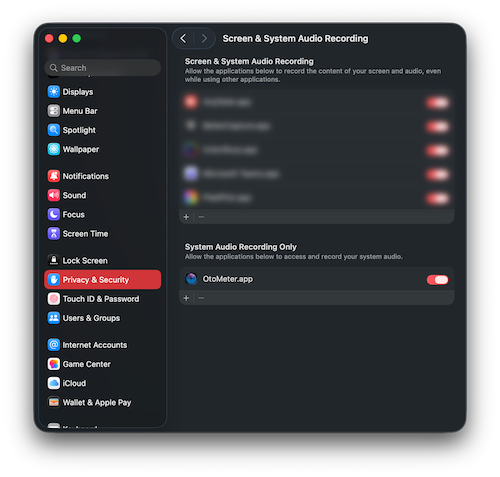Click the Focus moon icon

[54, 214]
